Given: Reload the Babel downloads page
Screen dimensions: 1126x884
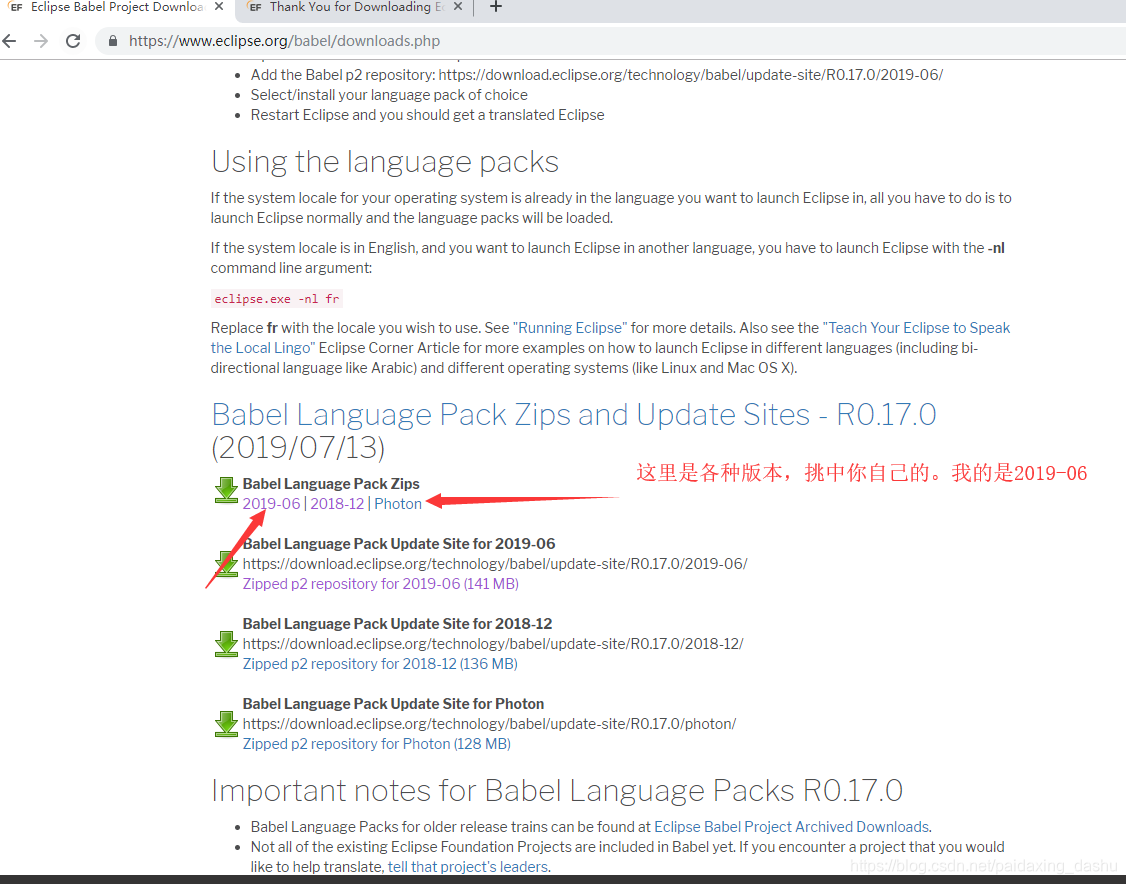Looking at the screenshot, I should click(73, 41).
